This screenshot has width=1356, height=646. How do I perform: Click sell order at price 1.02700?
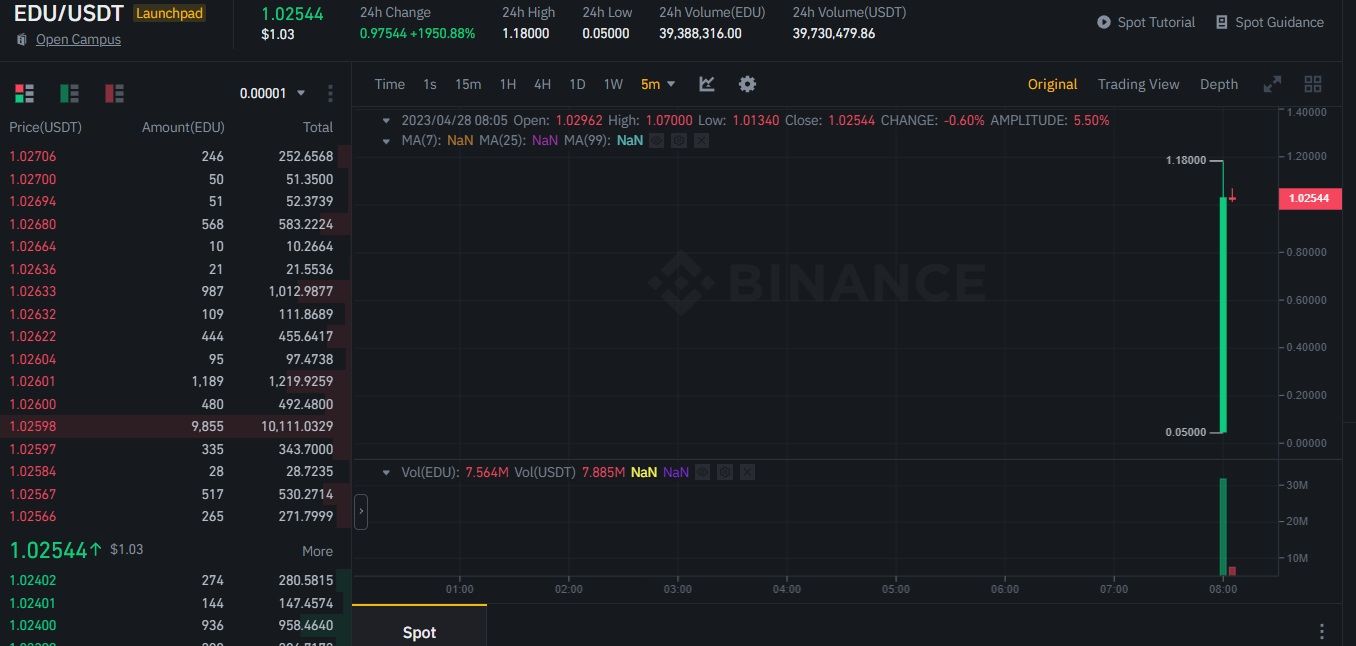click(175, 179)
